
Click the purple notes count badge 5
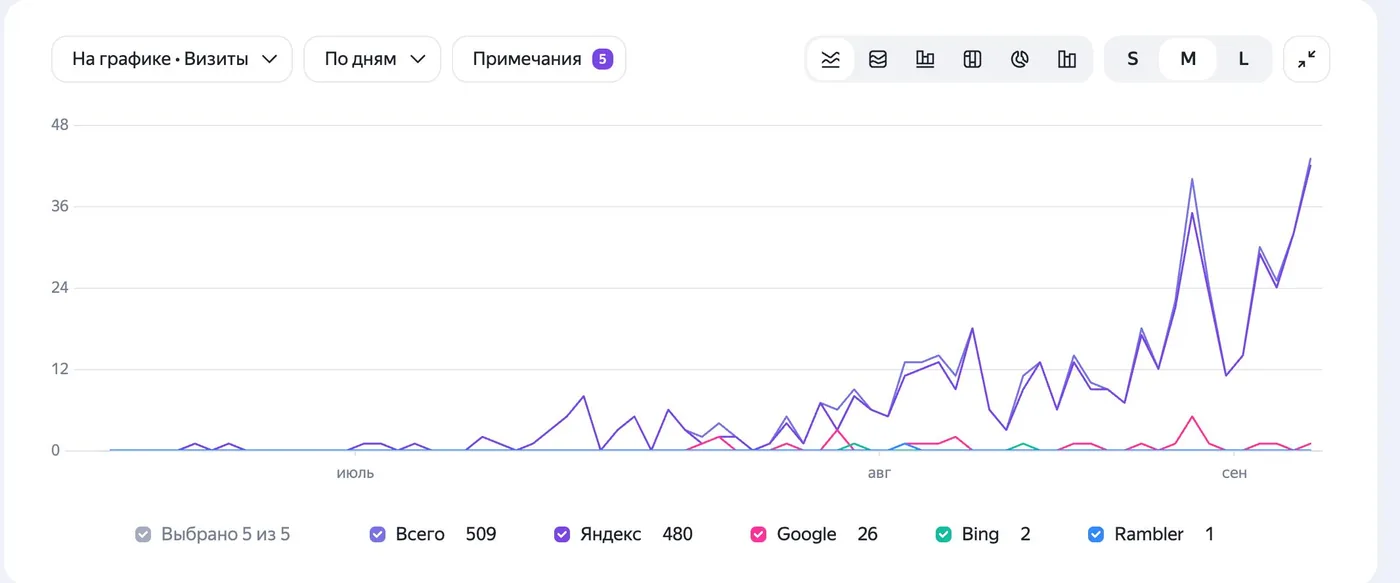click(602, 59)
